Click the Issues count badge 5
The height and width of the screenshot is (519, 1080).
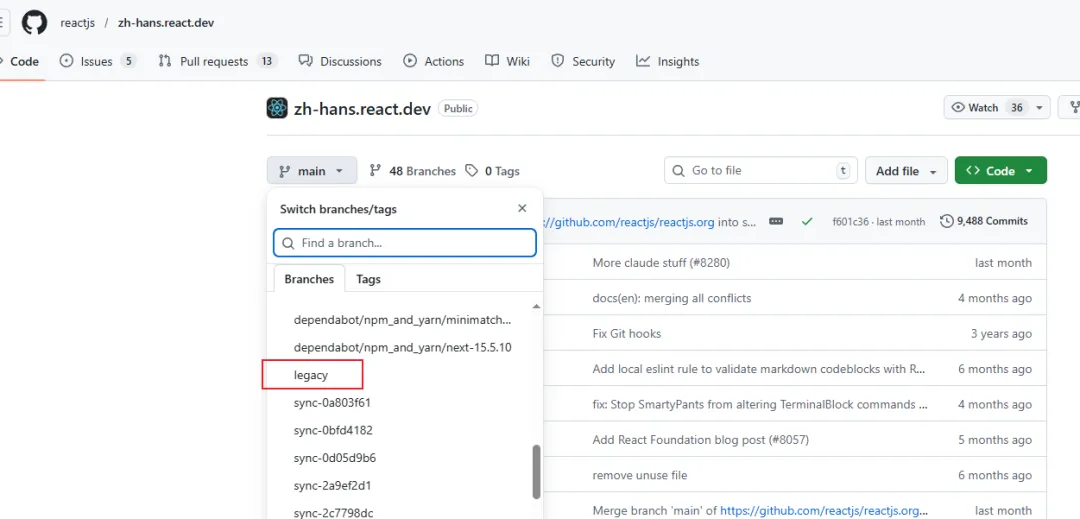tap(128, 61)
